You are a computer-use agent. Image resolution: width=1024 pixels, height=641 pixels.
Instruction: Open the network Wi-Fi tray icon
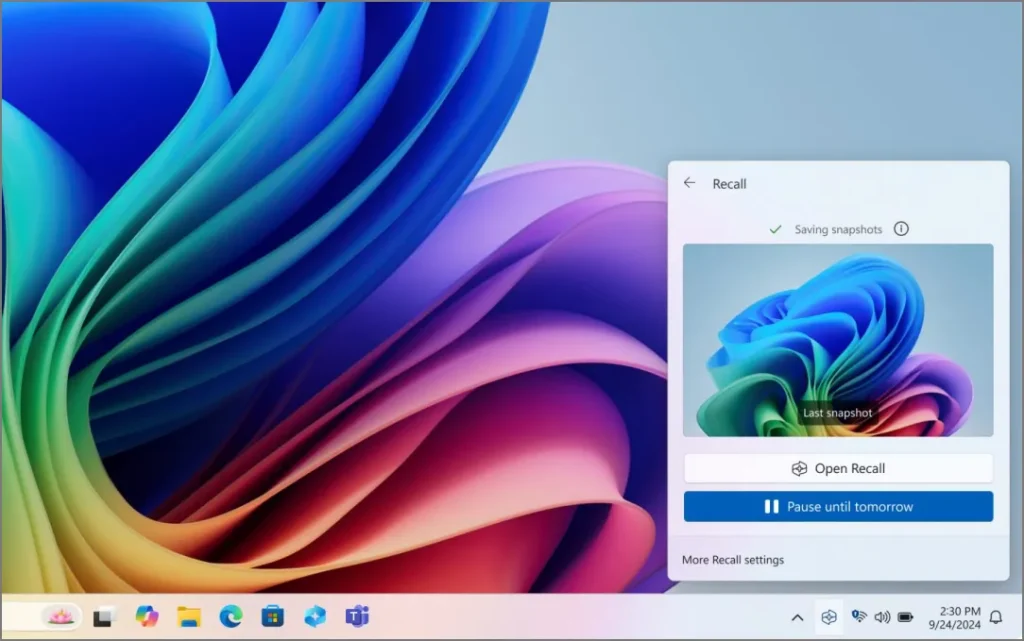(x=859, y=616)
